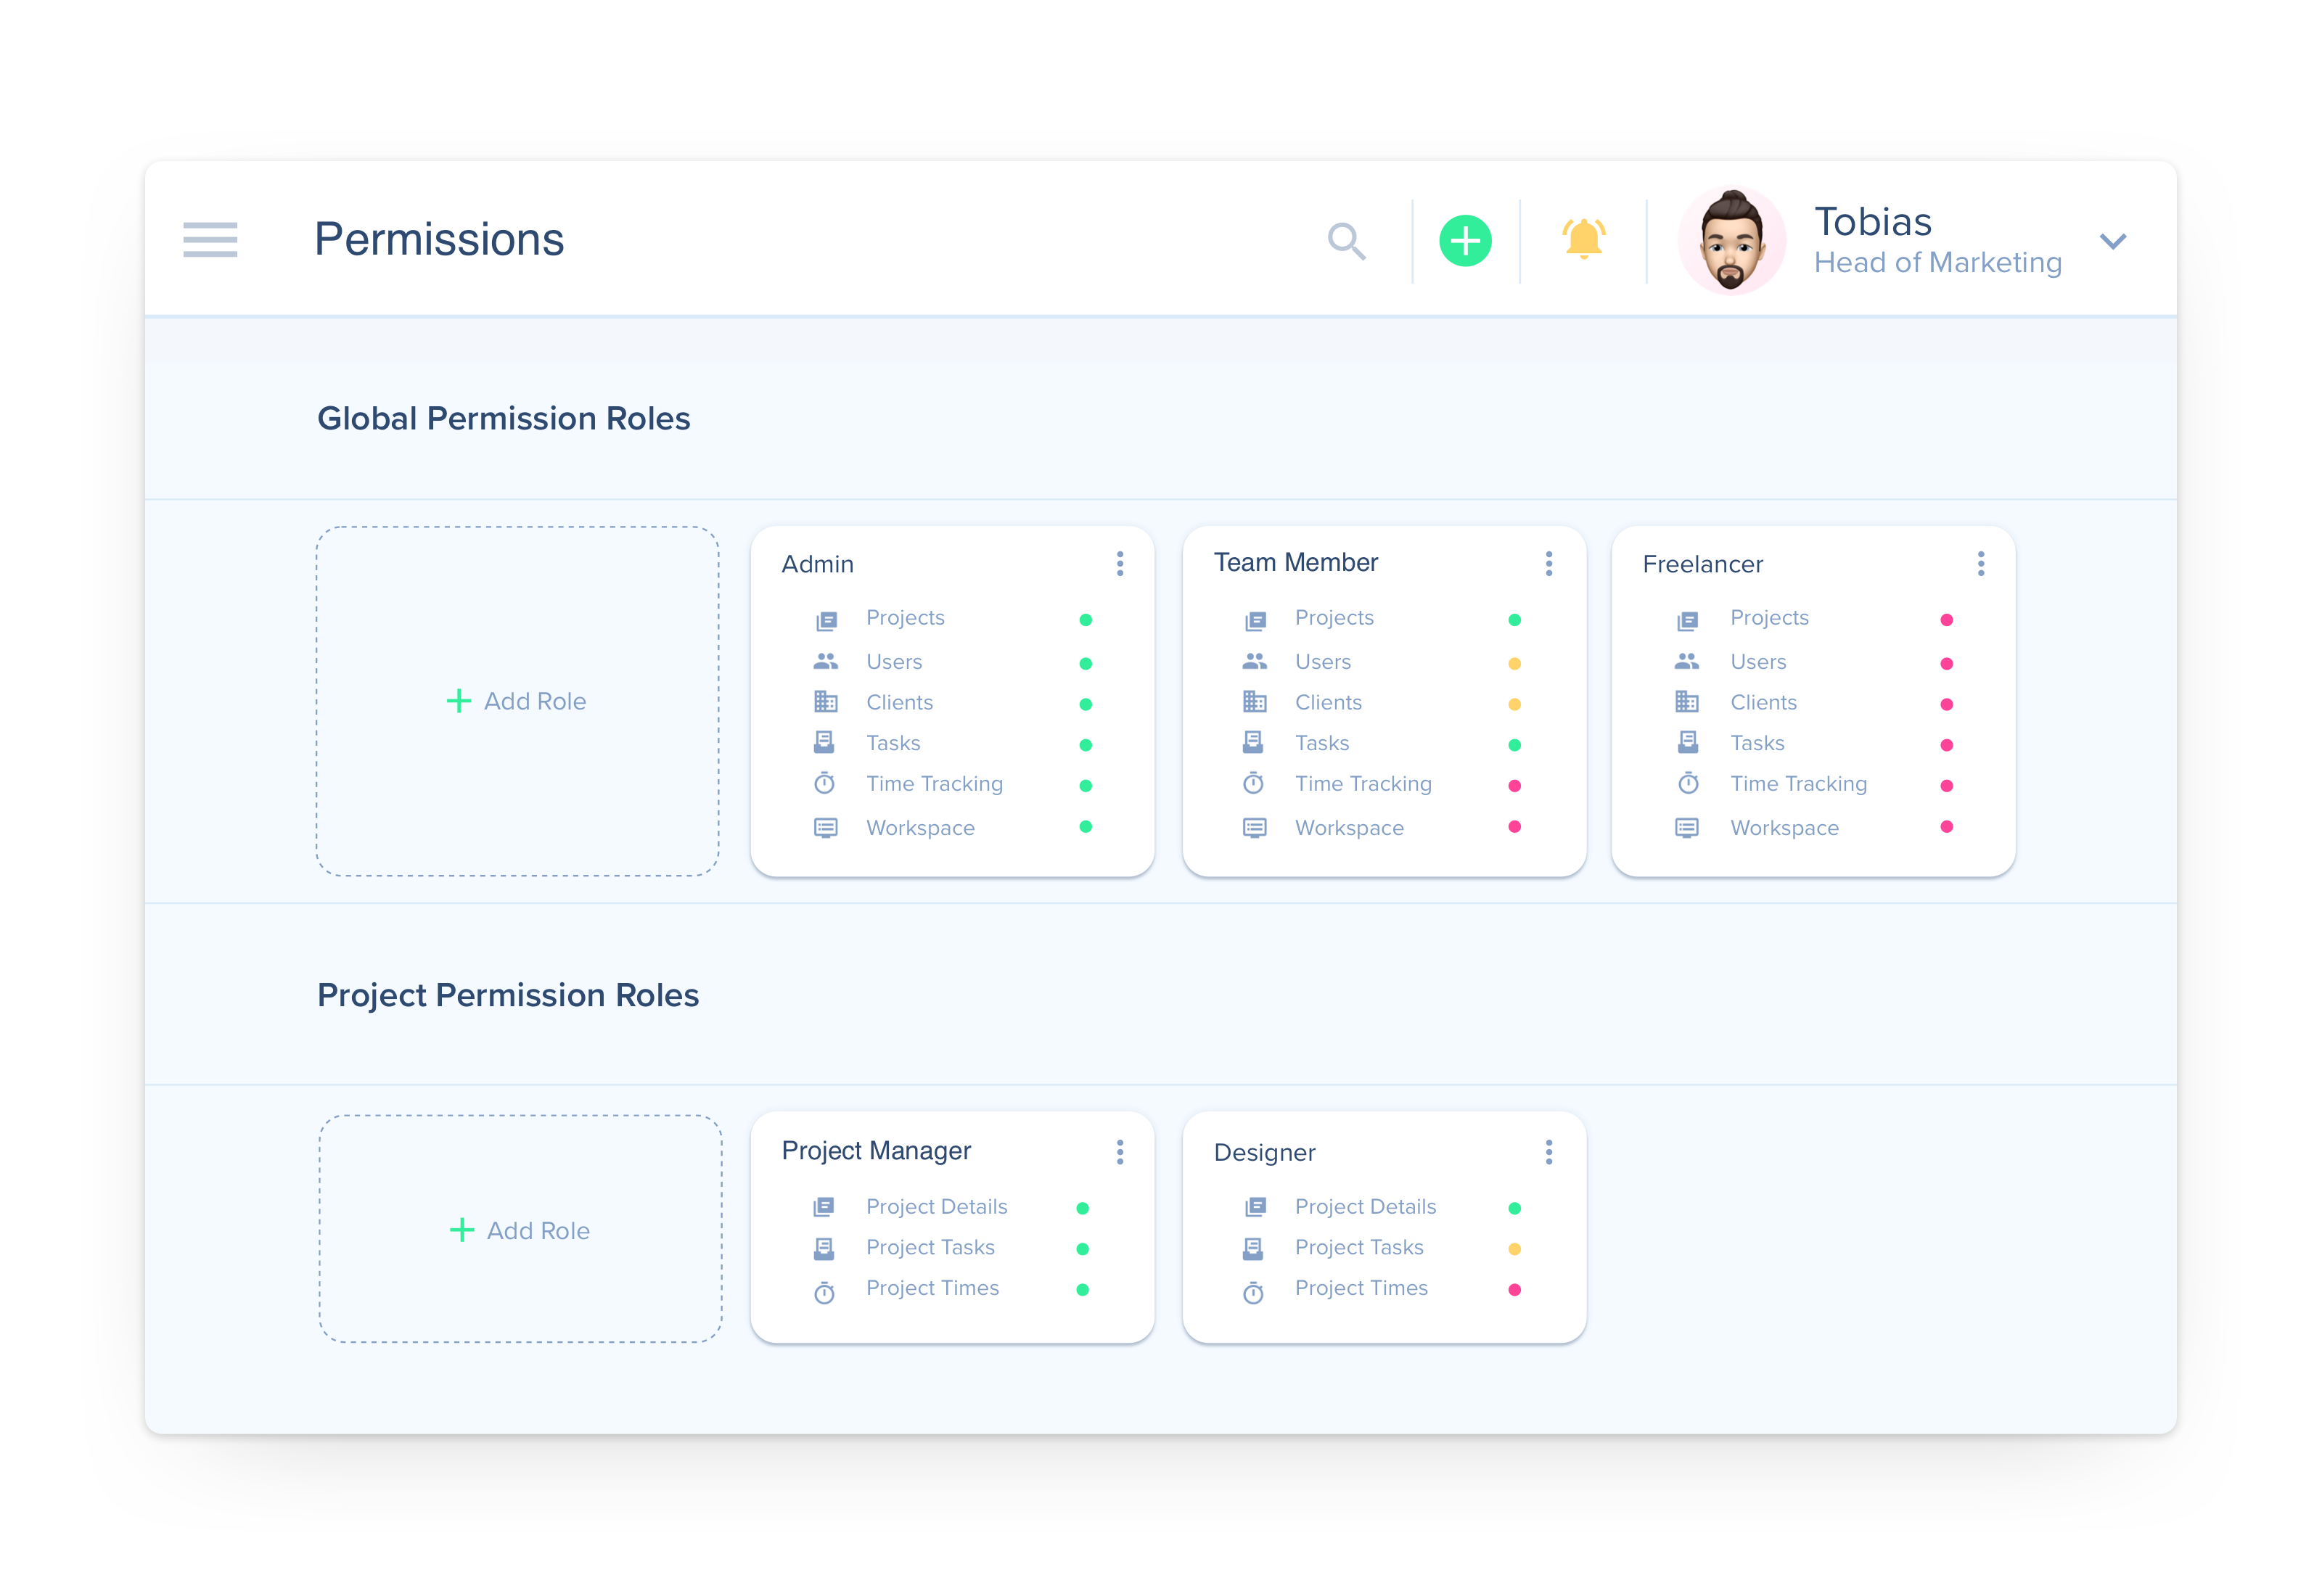Toggle Project Manager Project Details green dot
Image resolution: width=2322 pixels, height=1596 pixels.
tap(1083, 1208)
